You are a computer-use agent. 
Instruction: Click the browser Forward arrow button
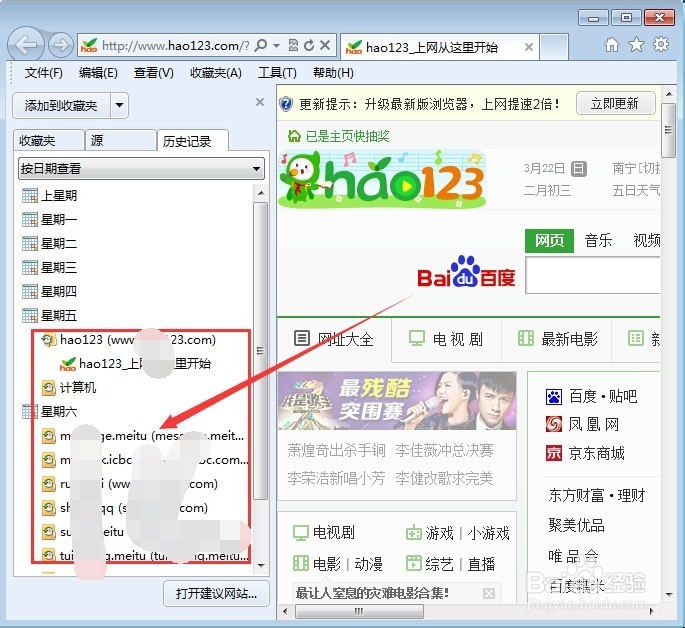[60, 45]
